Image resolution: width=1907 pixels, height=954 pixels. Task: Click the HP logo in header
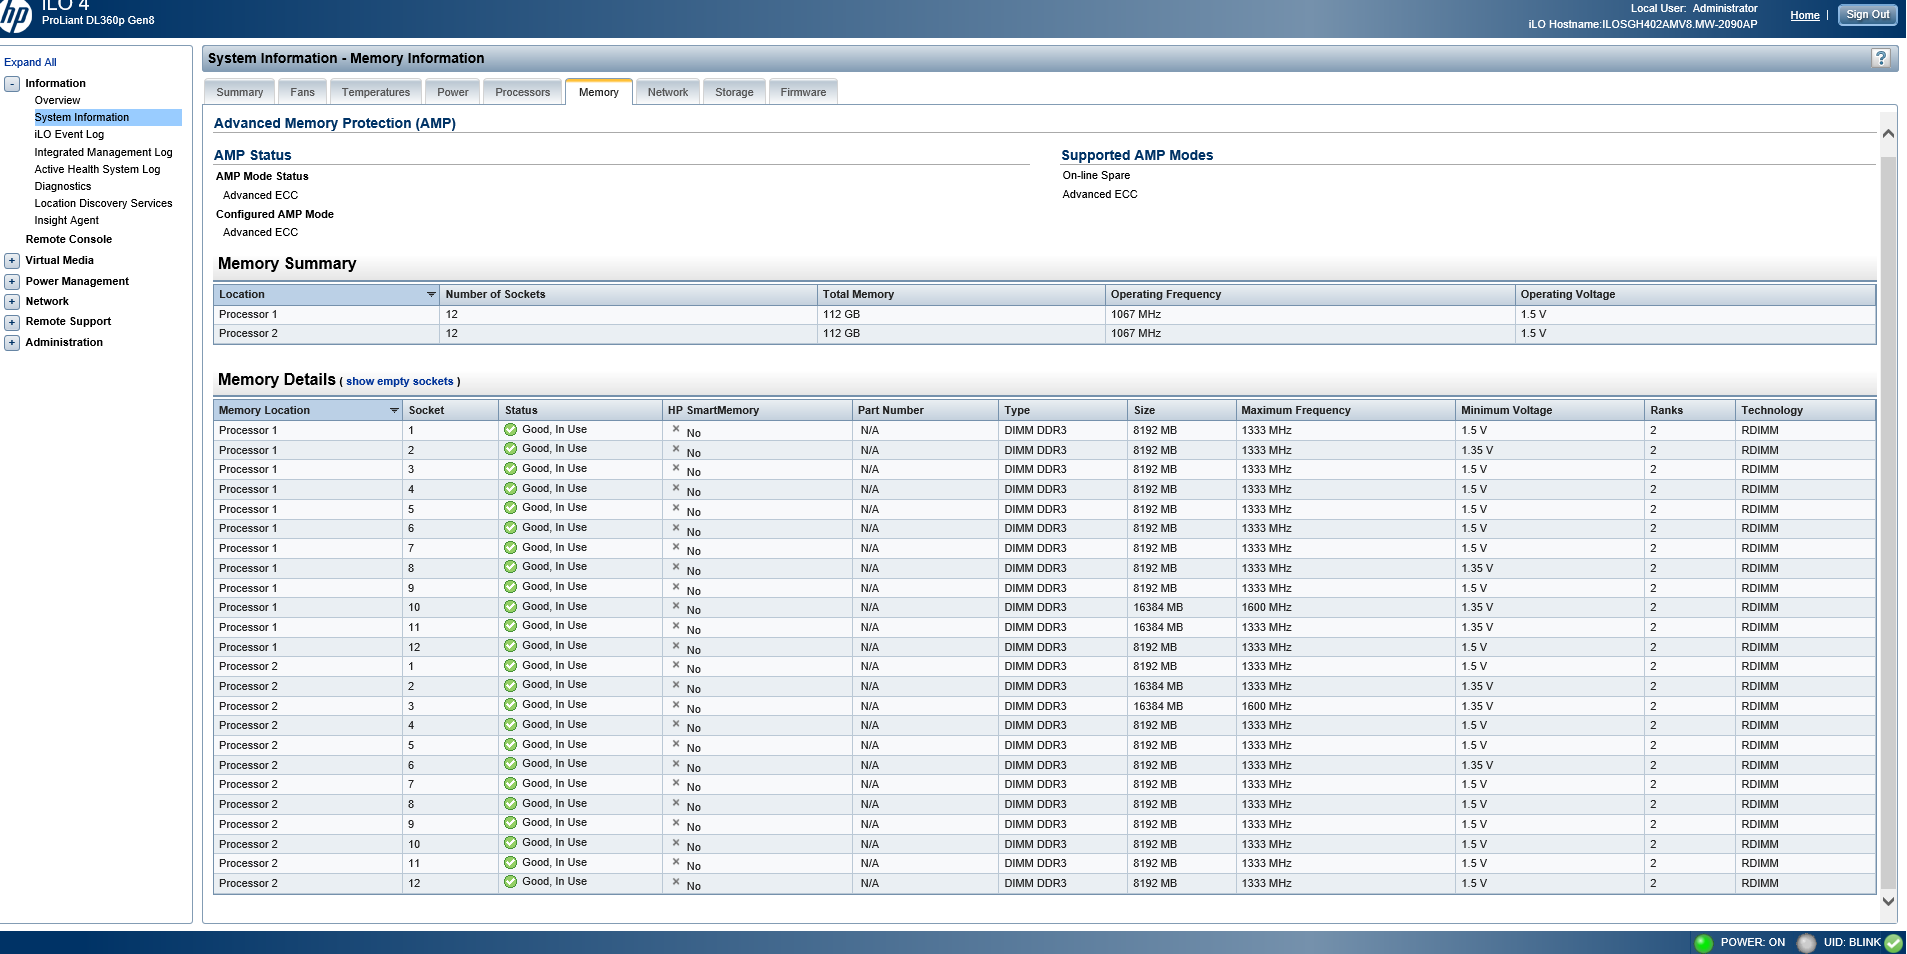(x=14, y=16)
